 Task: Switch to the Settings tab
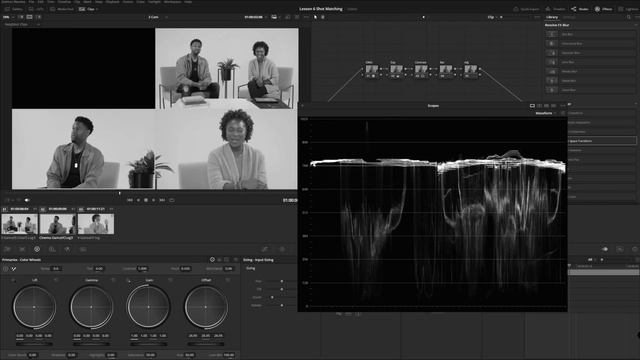(569, 17)
